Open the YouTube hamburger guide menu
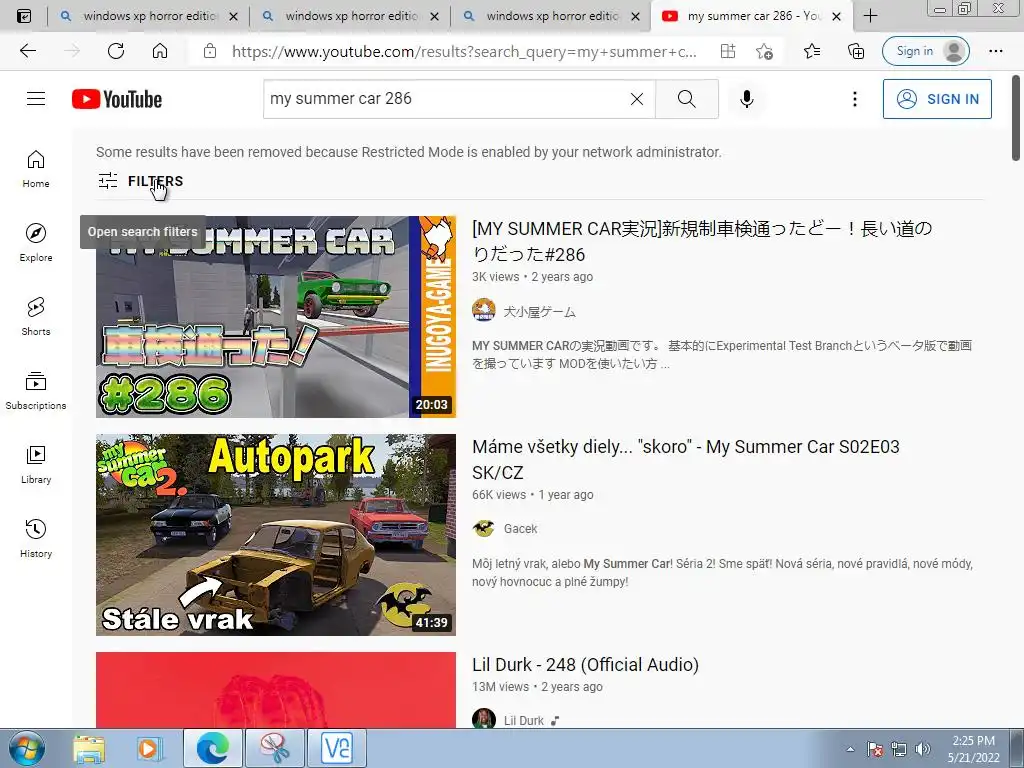This screenshot has height=768, width=1024. pyautogui.click(x=36, y=99)
